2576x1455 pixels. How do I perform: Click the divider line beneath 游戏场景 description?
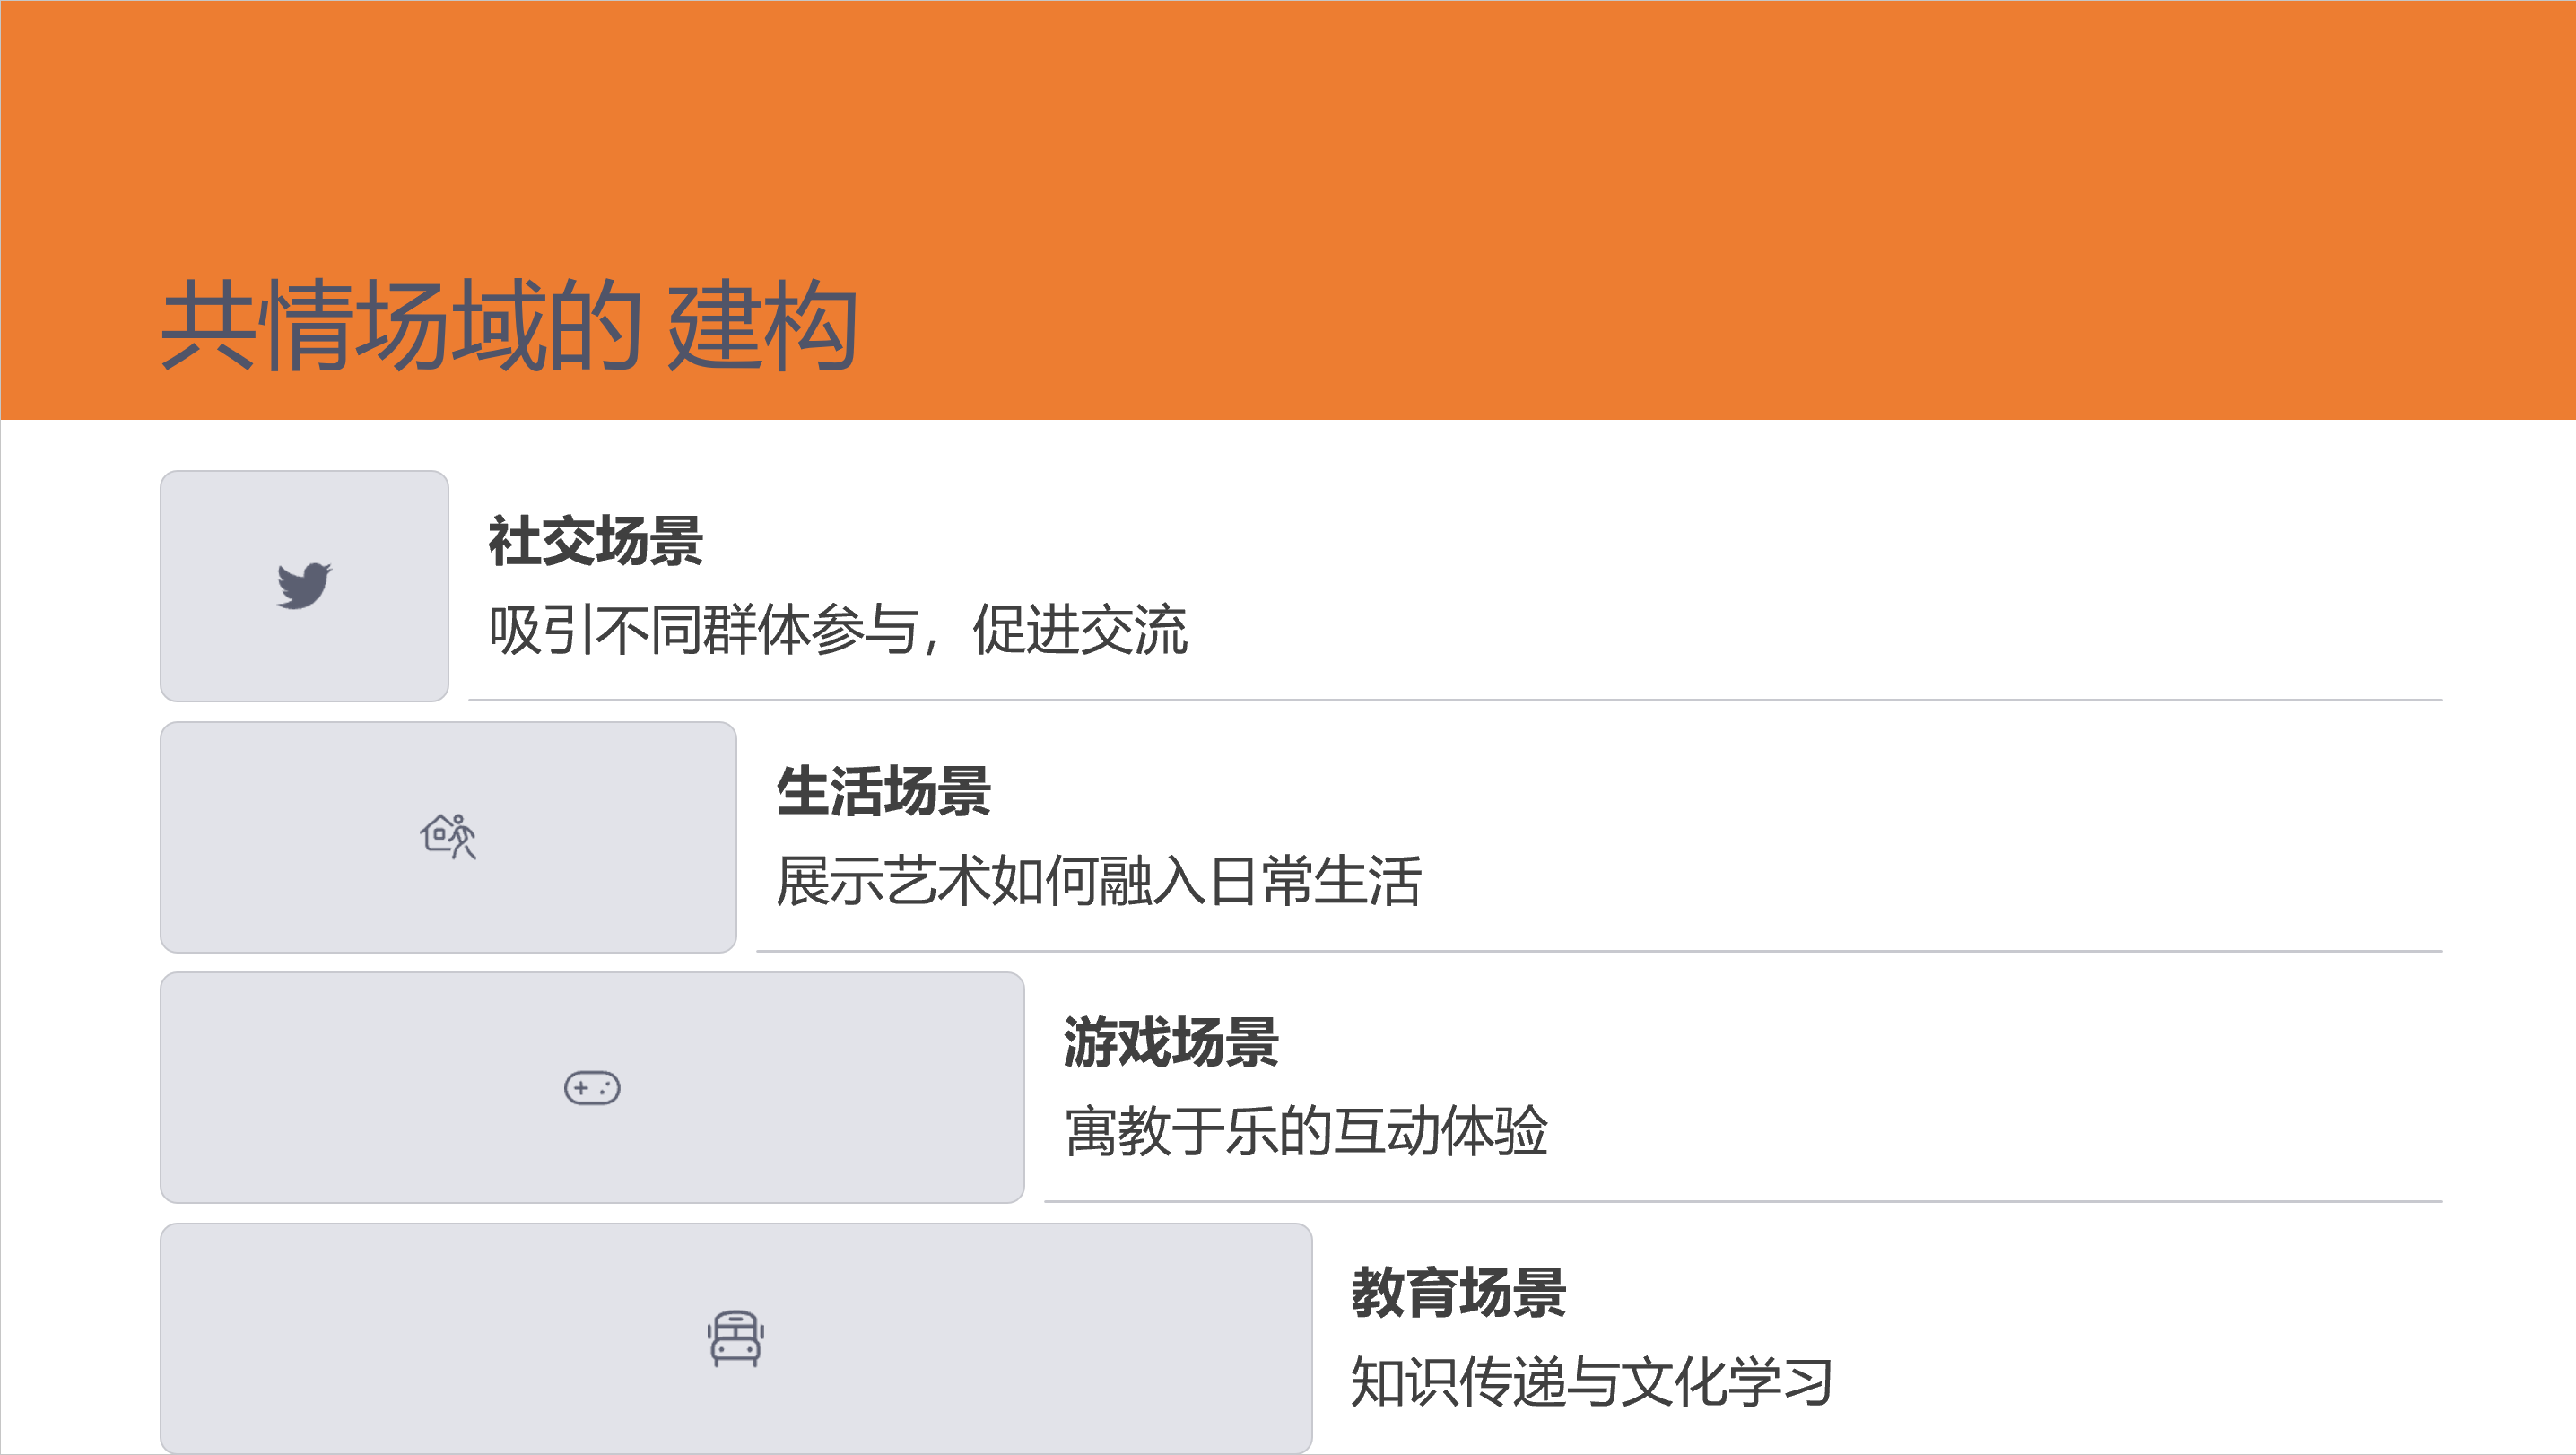tap(1743, 1201)
